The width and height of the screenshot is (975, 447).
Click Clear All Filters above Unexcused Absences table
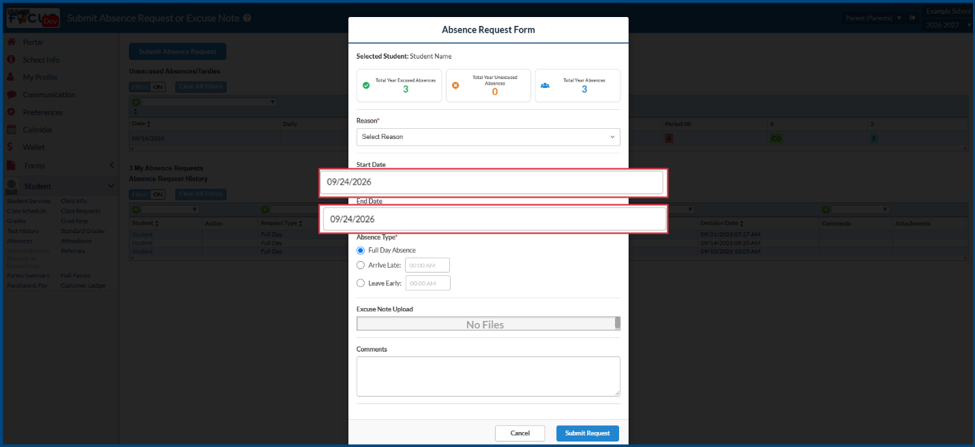[x=200, y=87]
